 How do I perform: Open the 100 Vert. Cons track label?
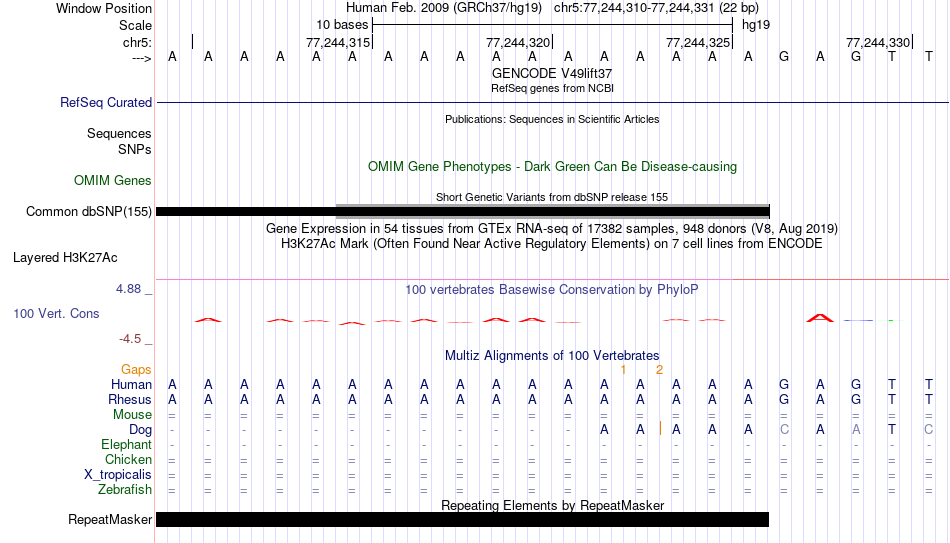[x=56, y=313]
